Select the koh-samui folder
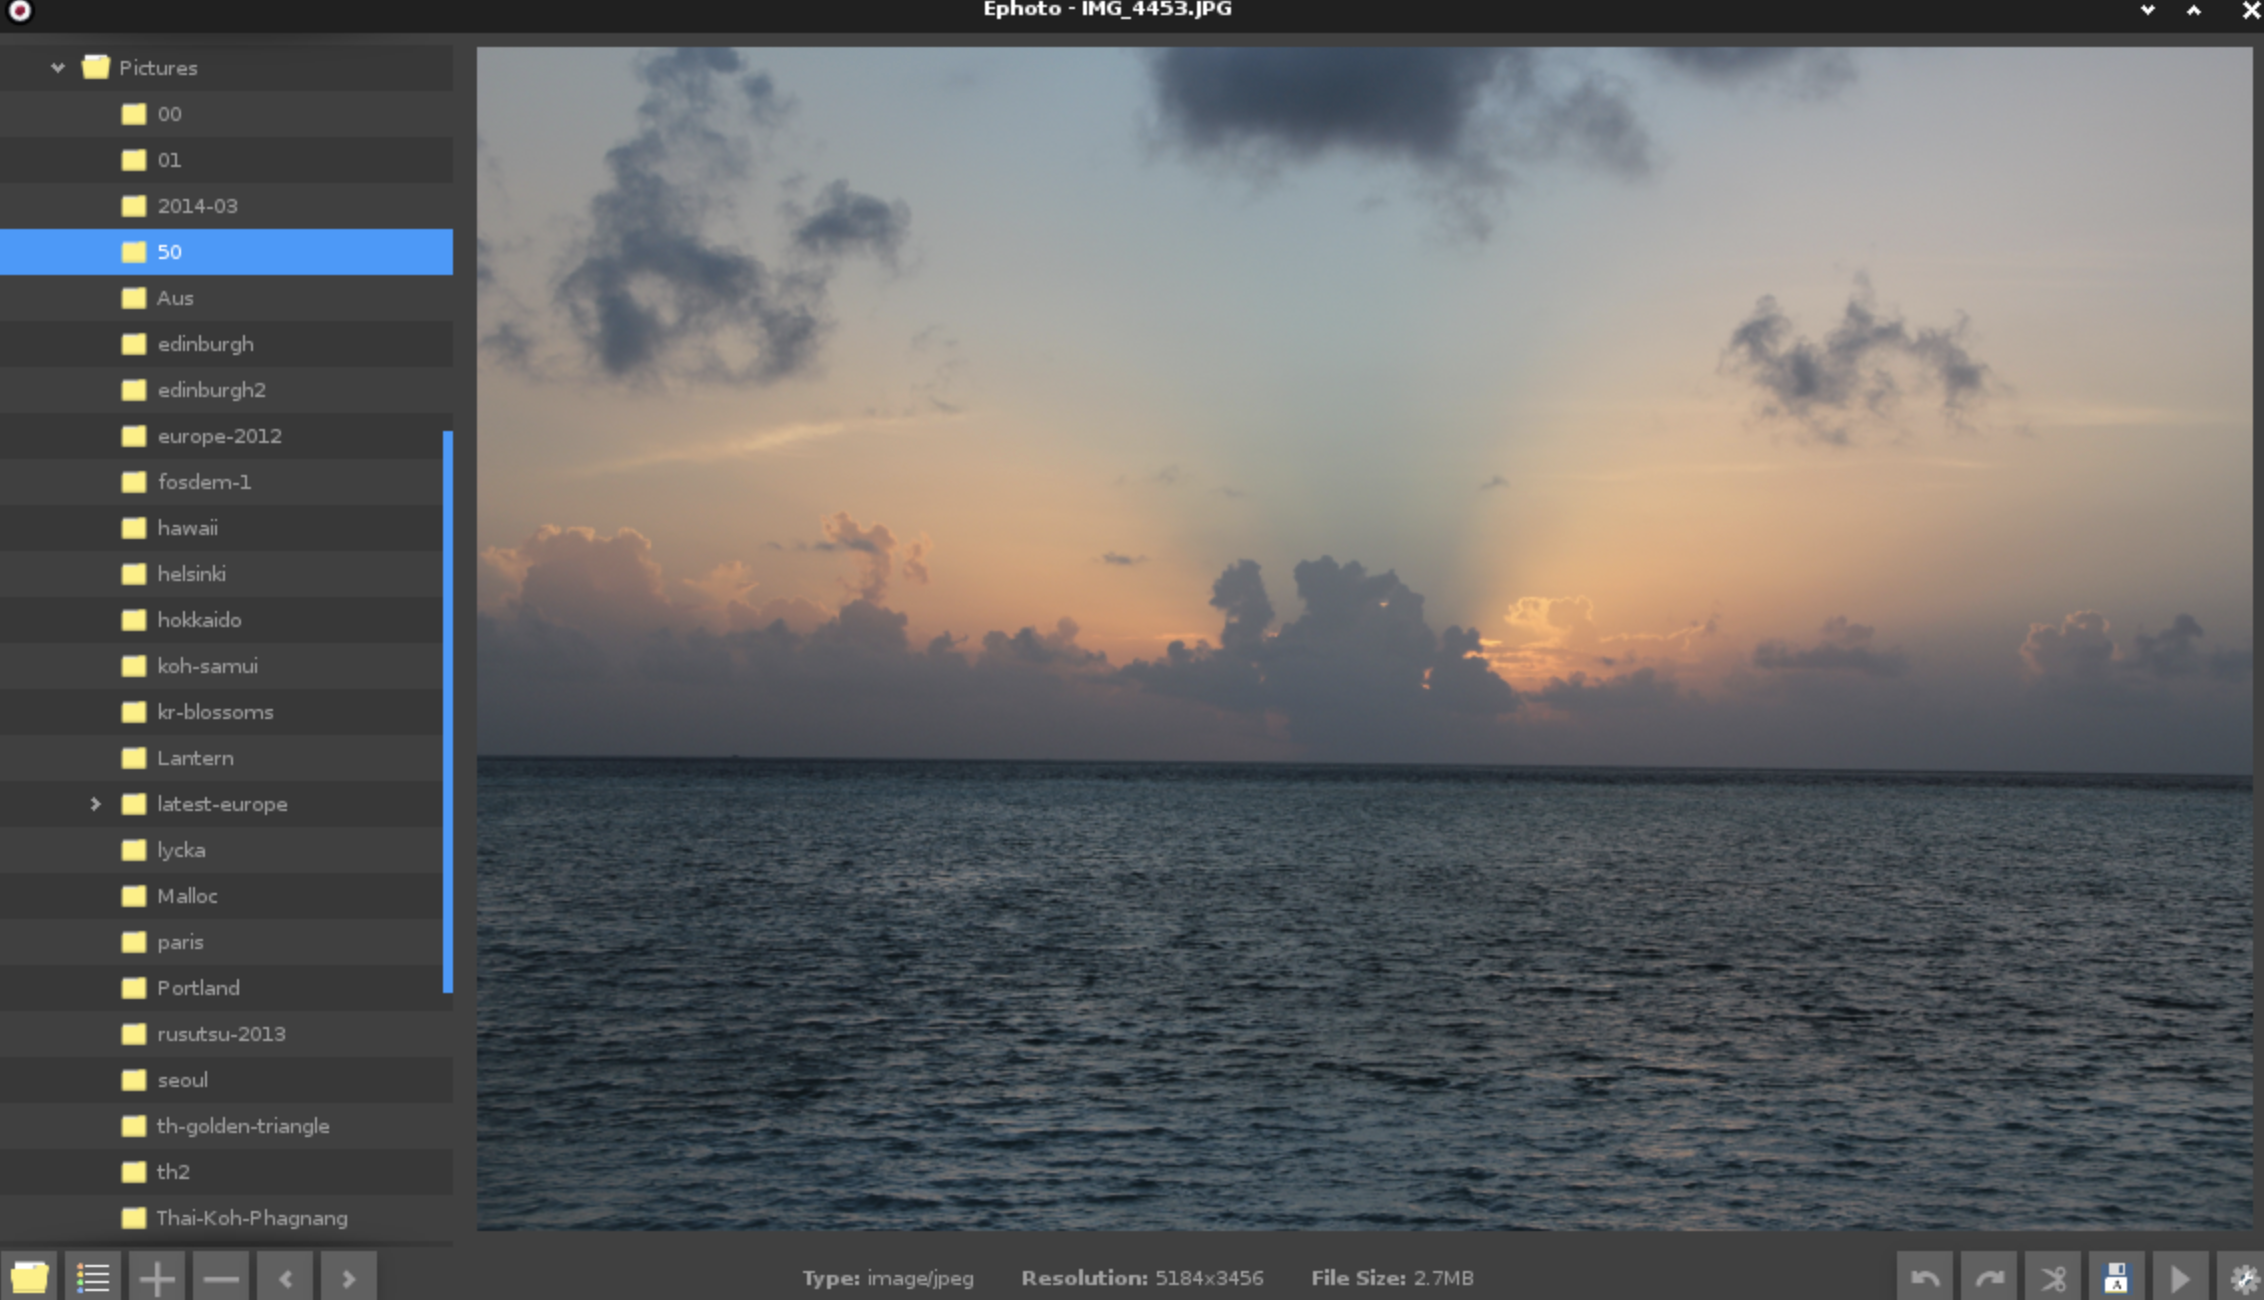Screen dimensions: 2264x1300 tap(207, 666)
